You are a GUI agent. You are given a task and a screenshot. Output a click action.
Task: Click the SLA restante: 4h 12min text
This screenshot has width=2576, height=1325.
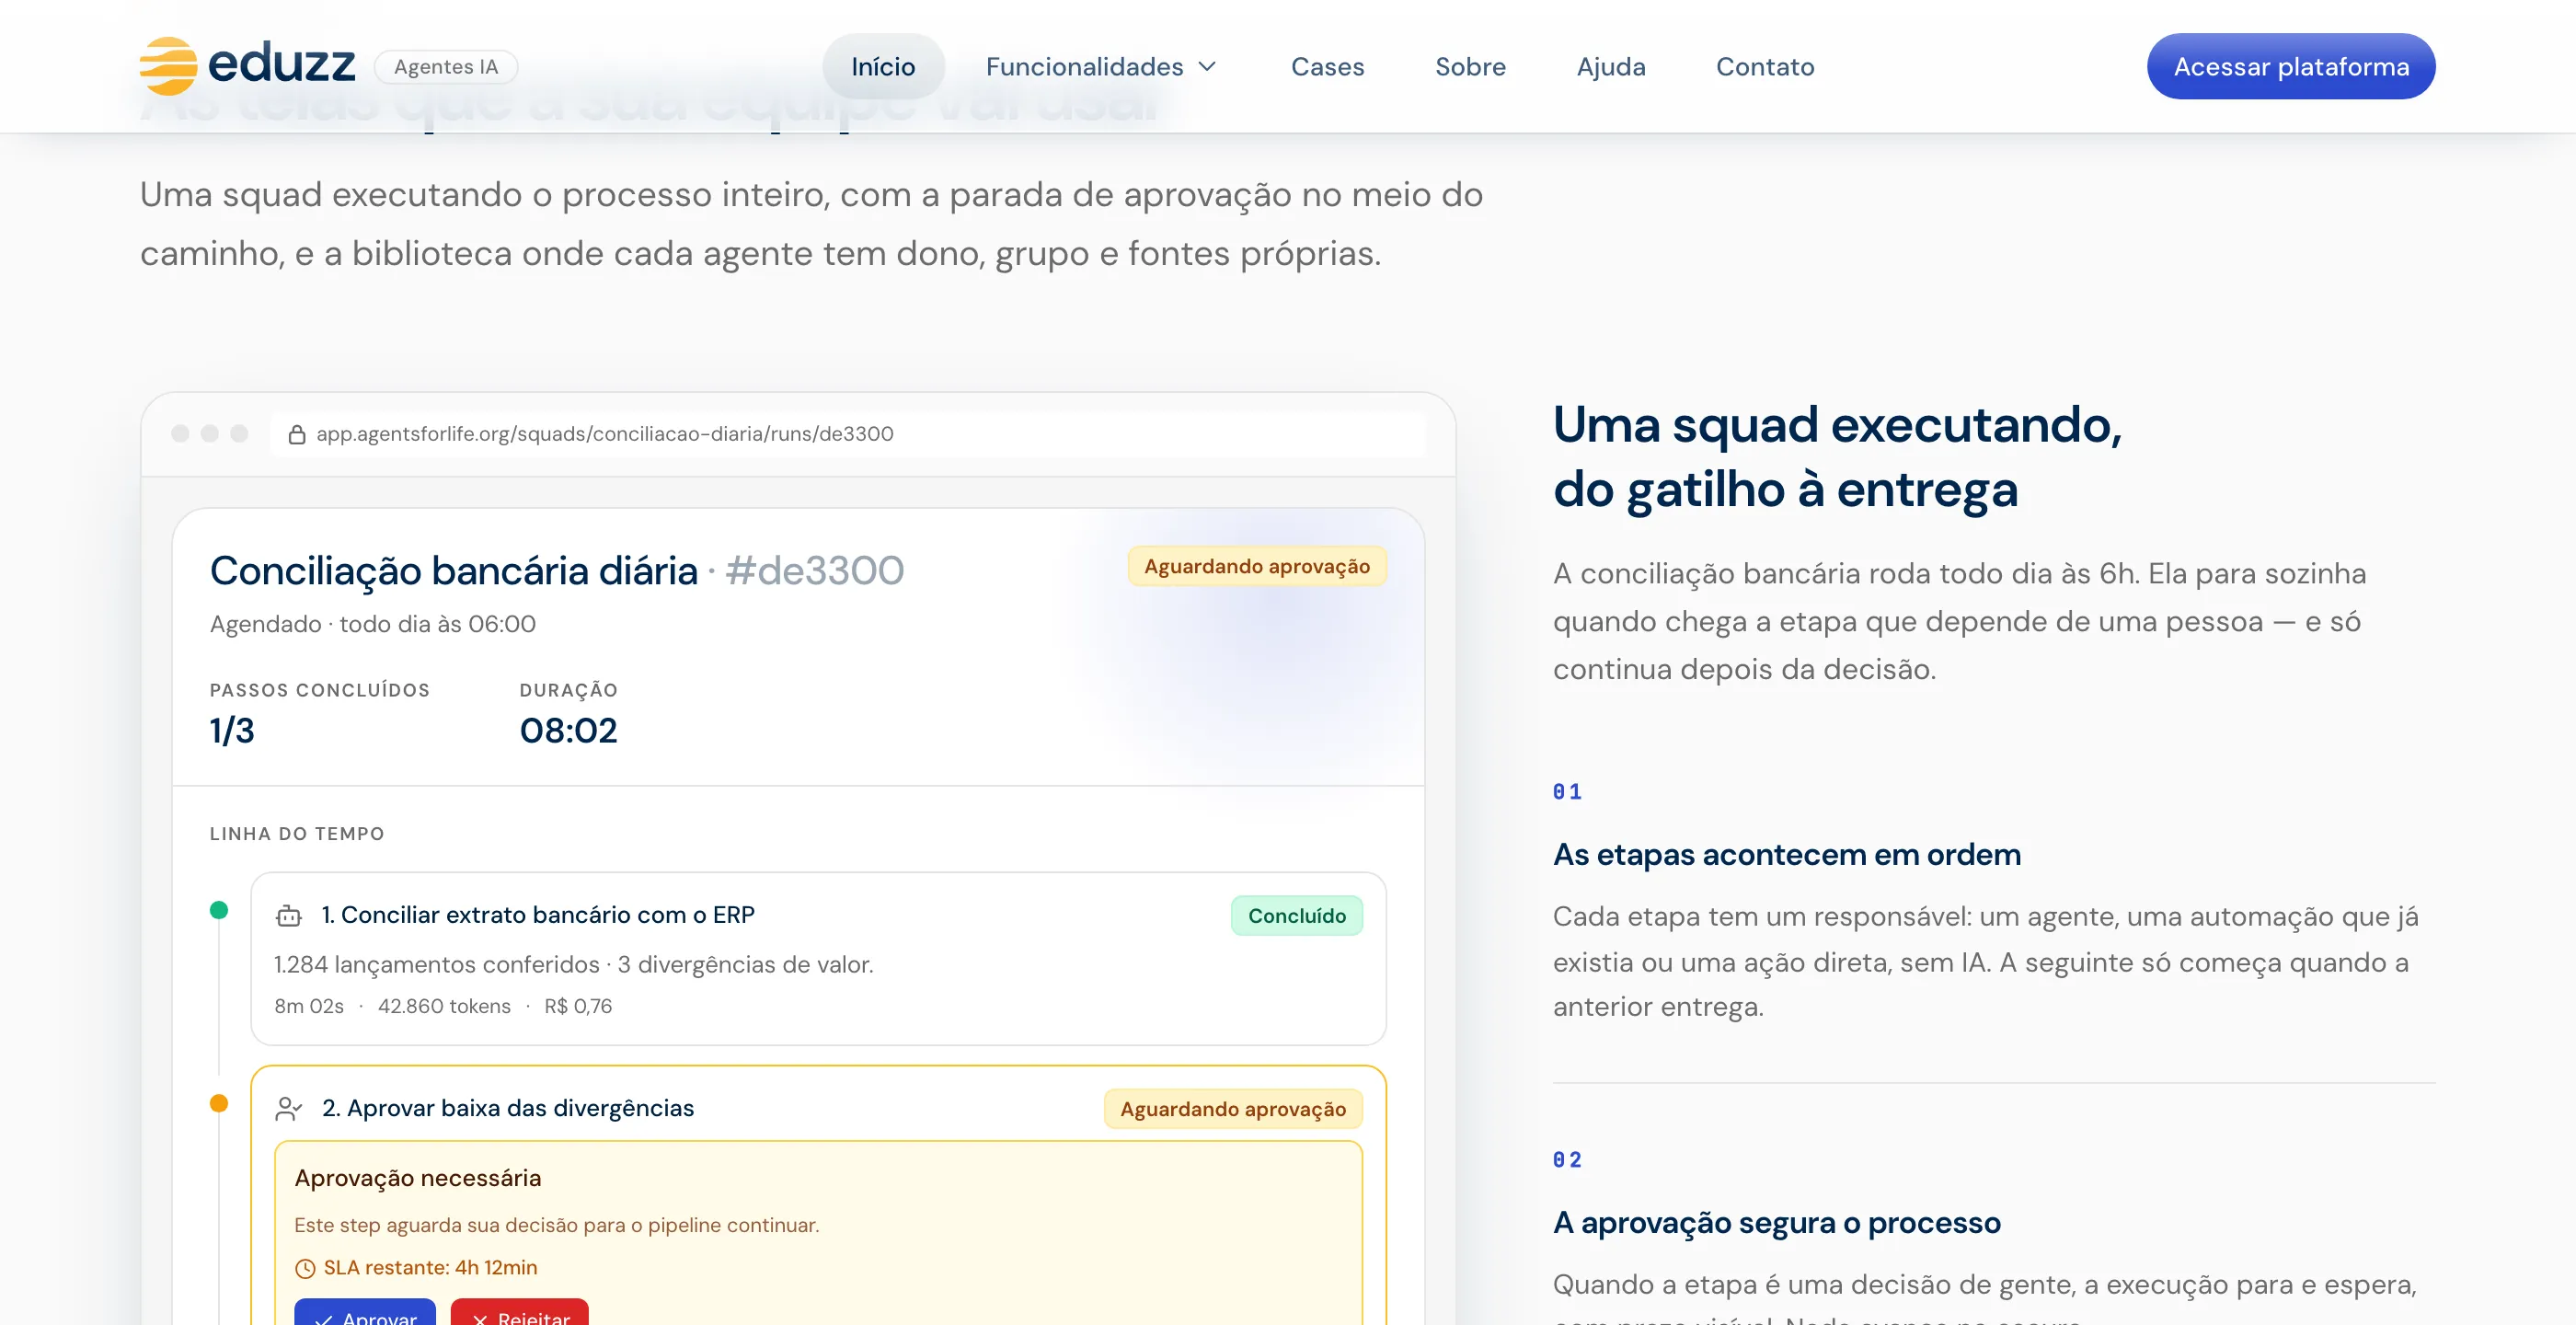(x=430, y=1268)
